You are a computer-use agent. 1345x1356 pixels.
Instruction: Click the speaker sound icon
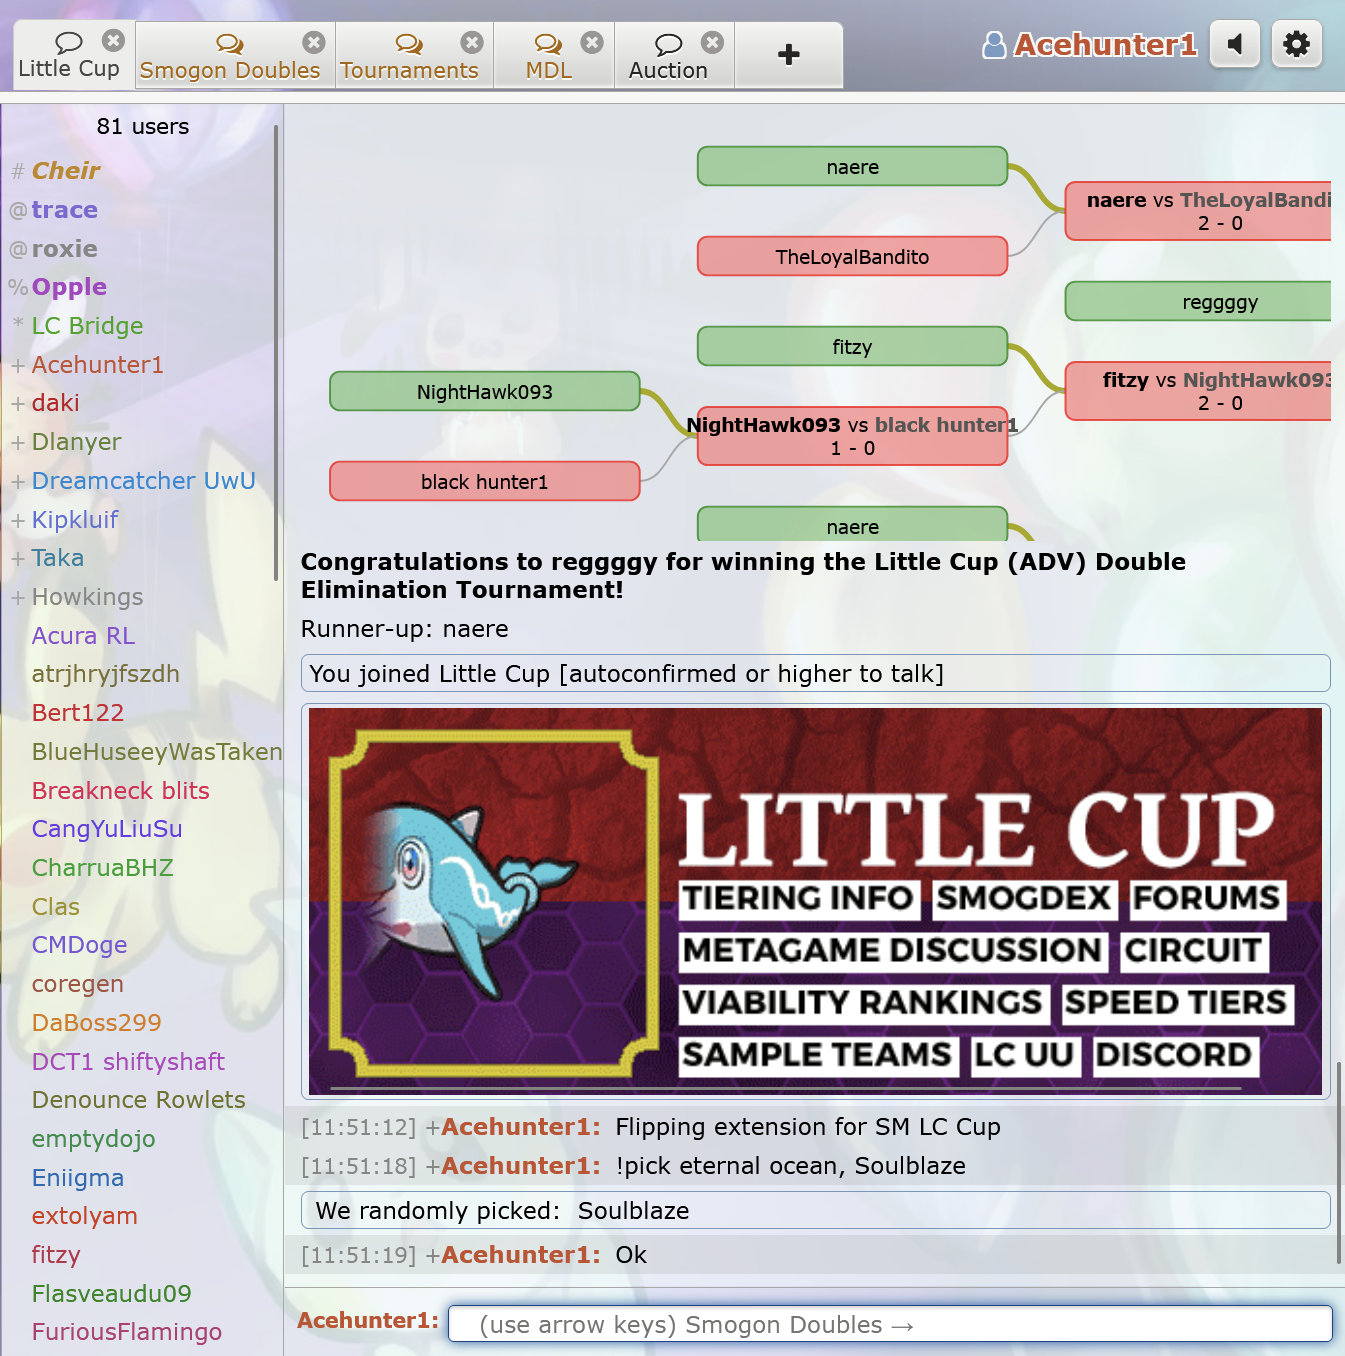[x=1235, y=44]
